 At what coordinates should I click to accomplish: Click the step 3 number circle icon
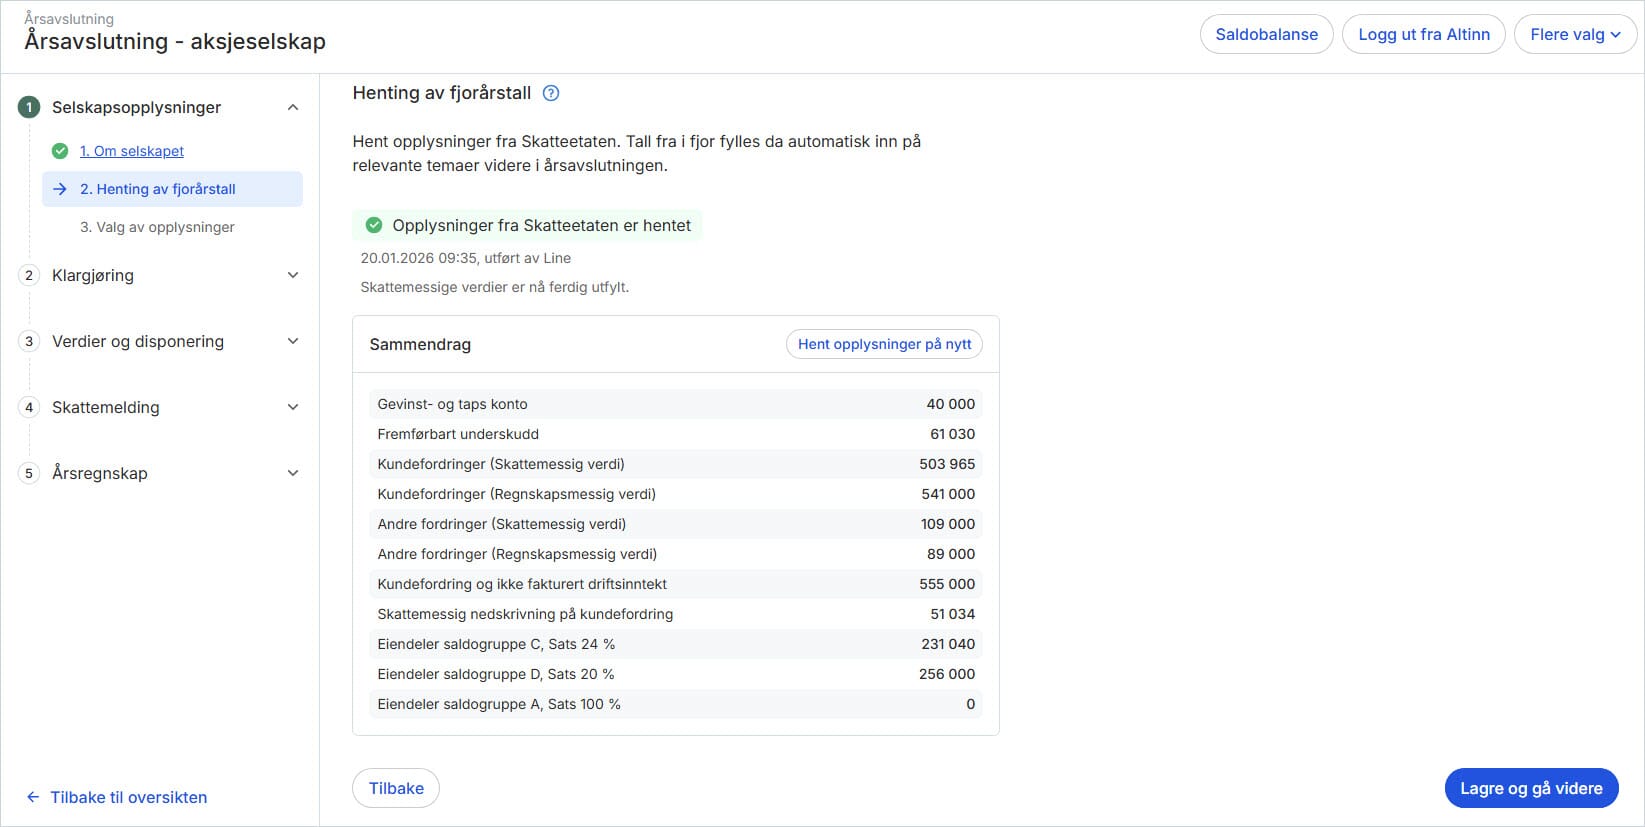[x=29, y=341]
